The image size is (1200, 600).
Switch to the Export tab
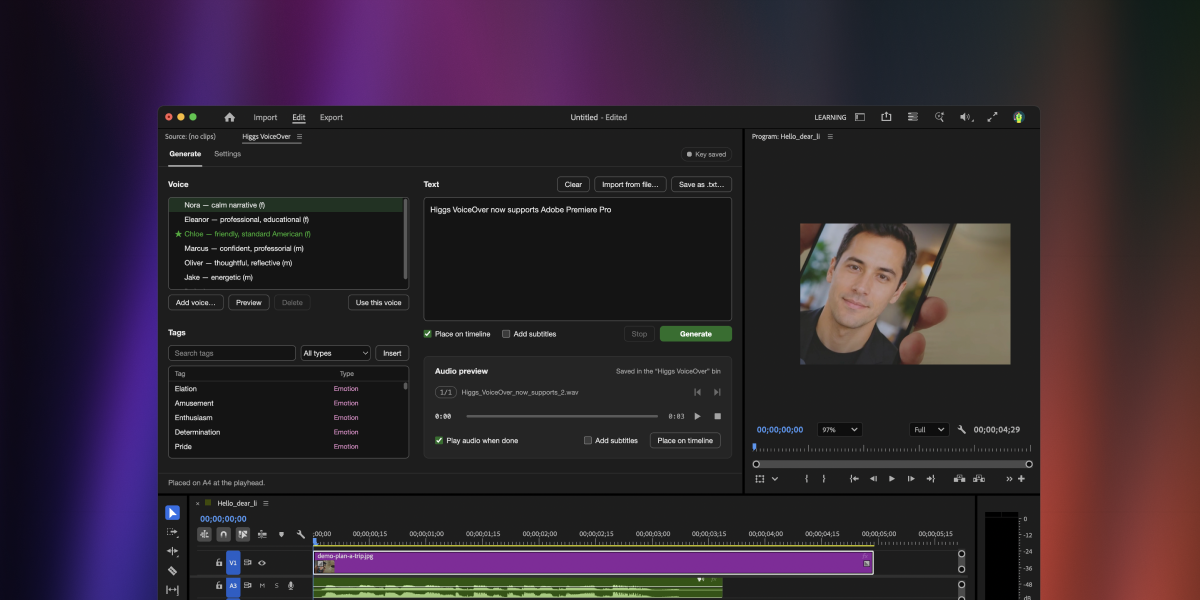[331, 117]
